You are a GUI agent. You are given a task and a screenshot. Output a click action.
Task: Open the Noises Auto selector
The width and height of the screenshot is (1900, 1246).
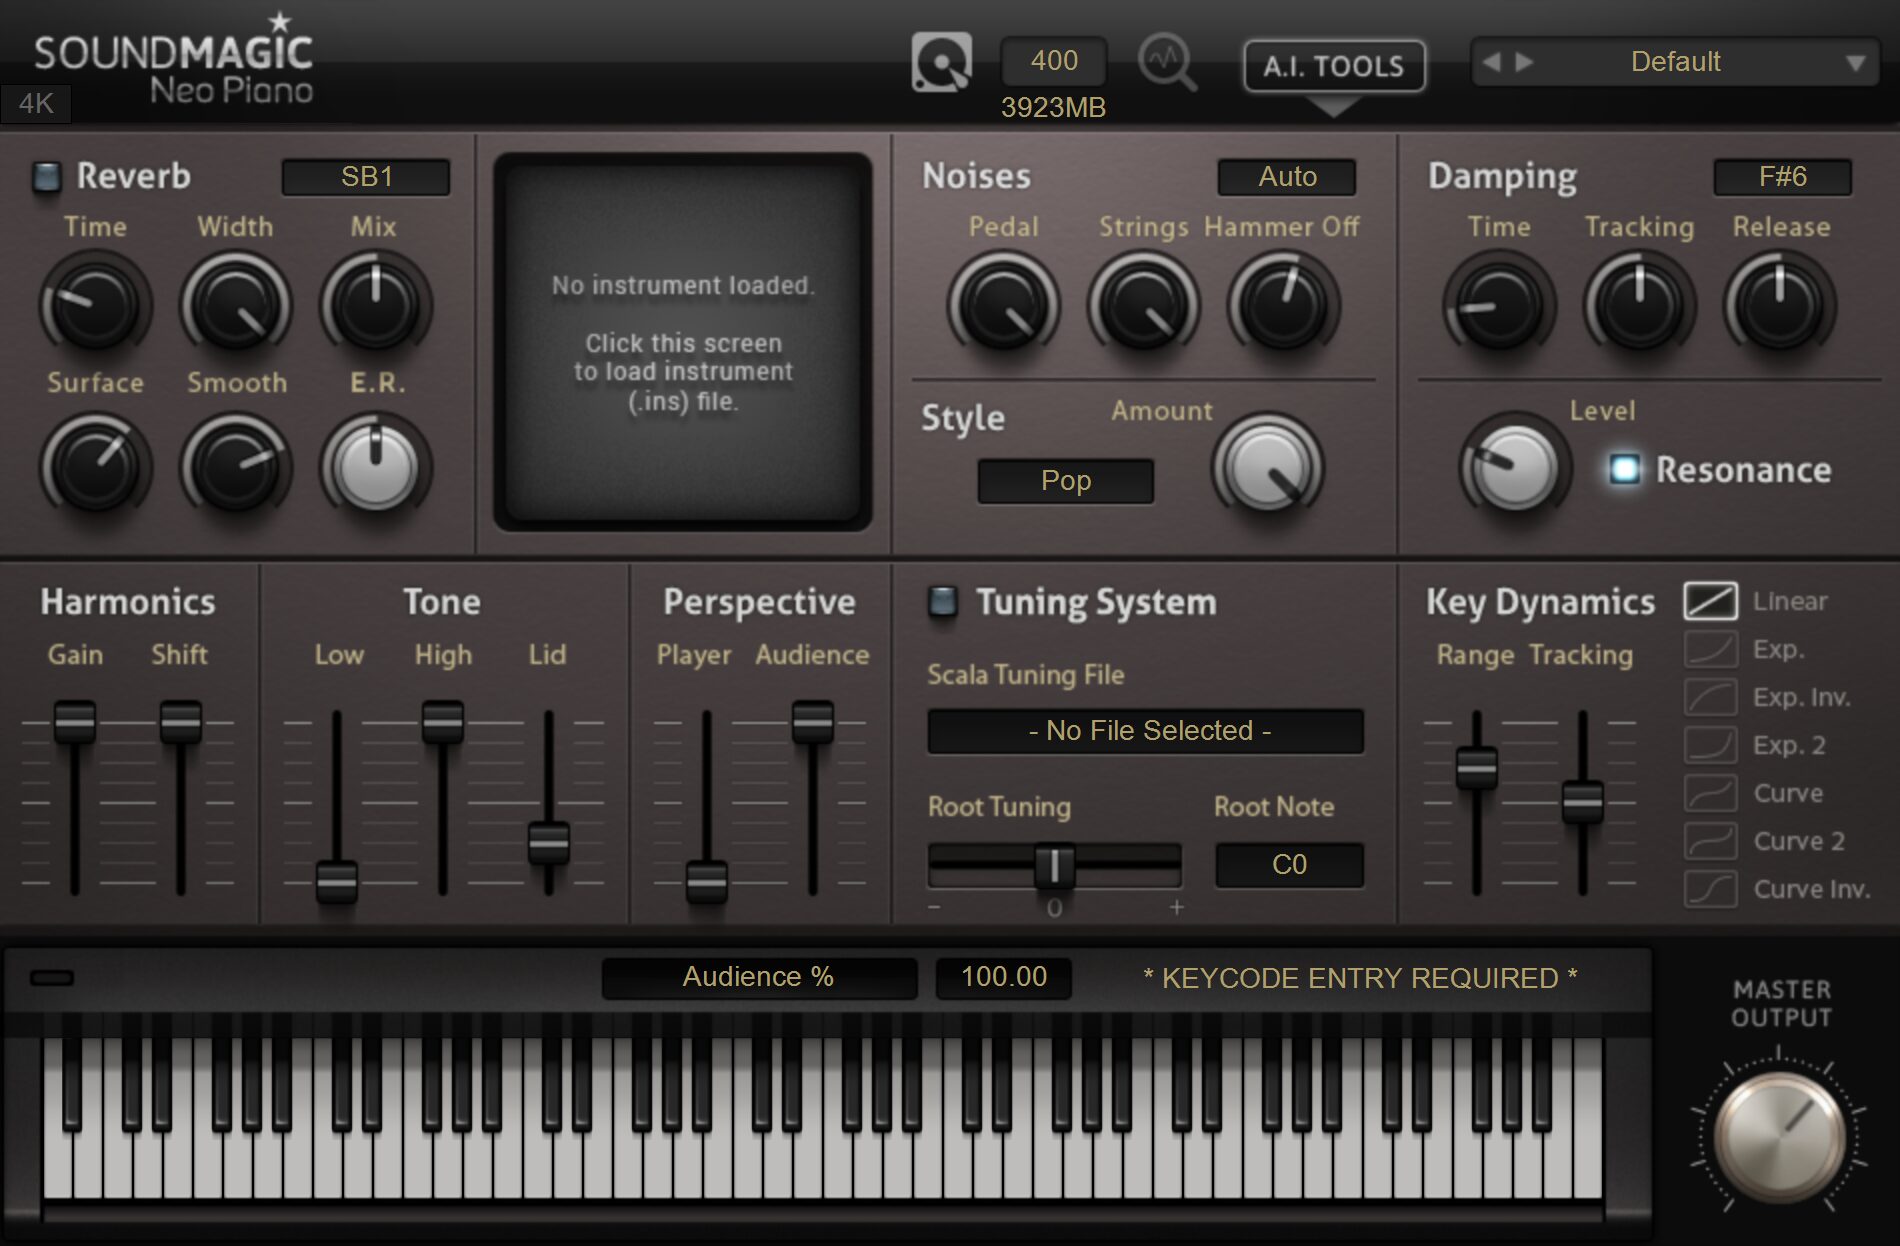[1287, 177]
